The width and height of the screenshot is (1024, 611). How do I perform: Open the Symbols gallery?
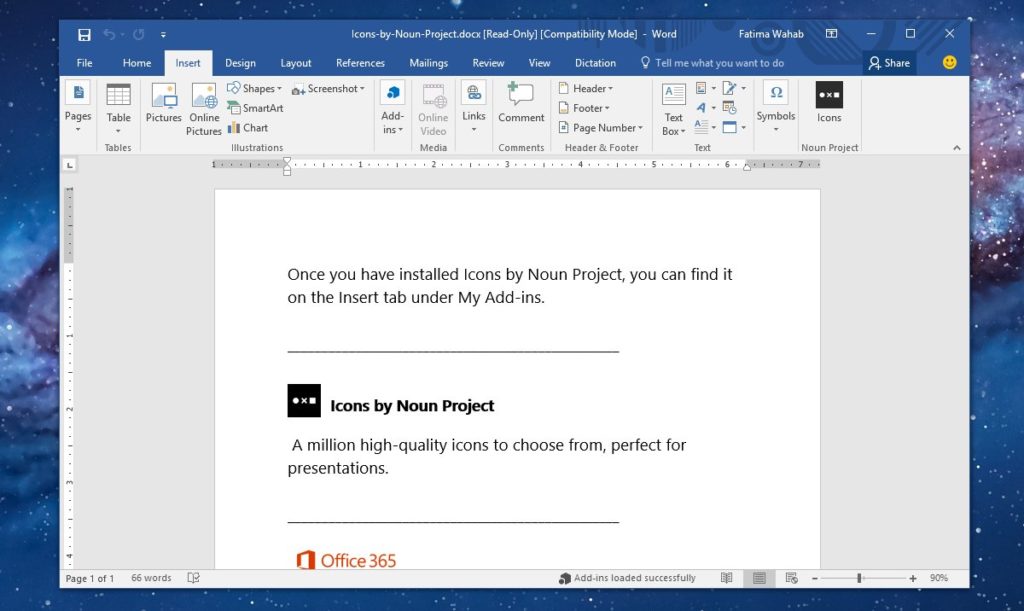[x=776, y=108]
